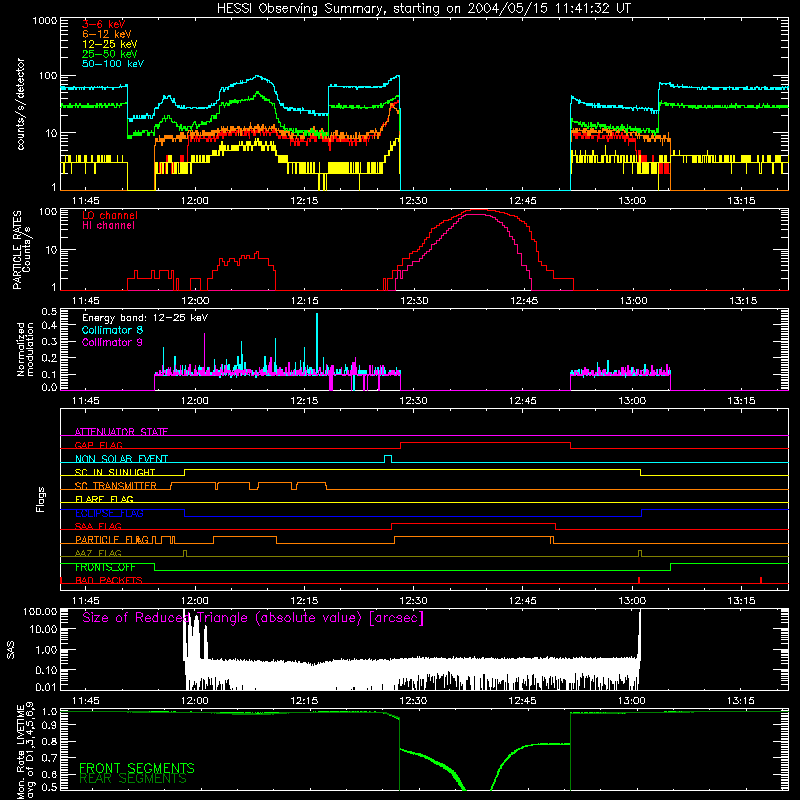Select the 12-25 keV legend entry in top plot
800x800 pixels.
pyautogui.click(x=110, y=44)
